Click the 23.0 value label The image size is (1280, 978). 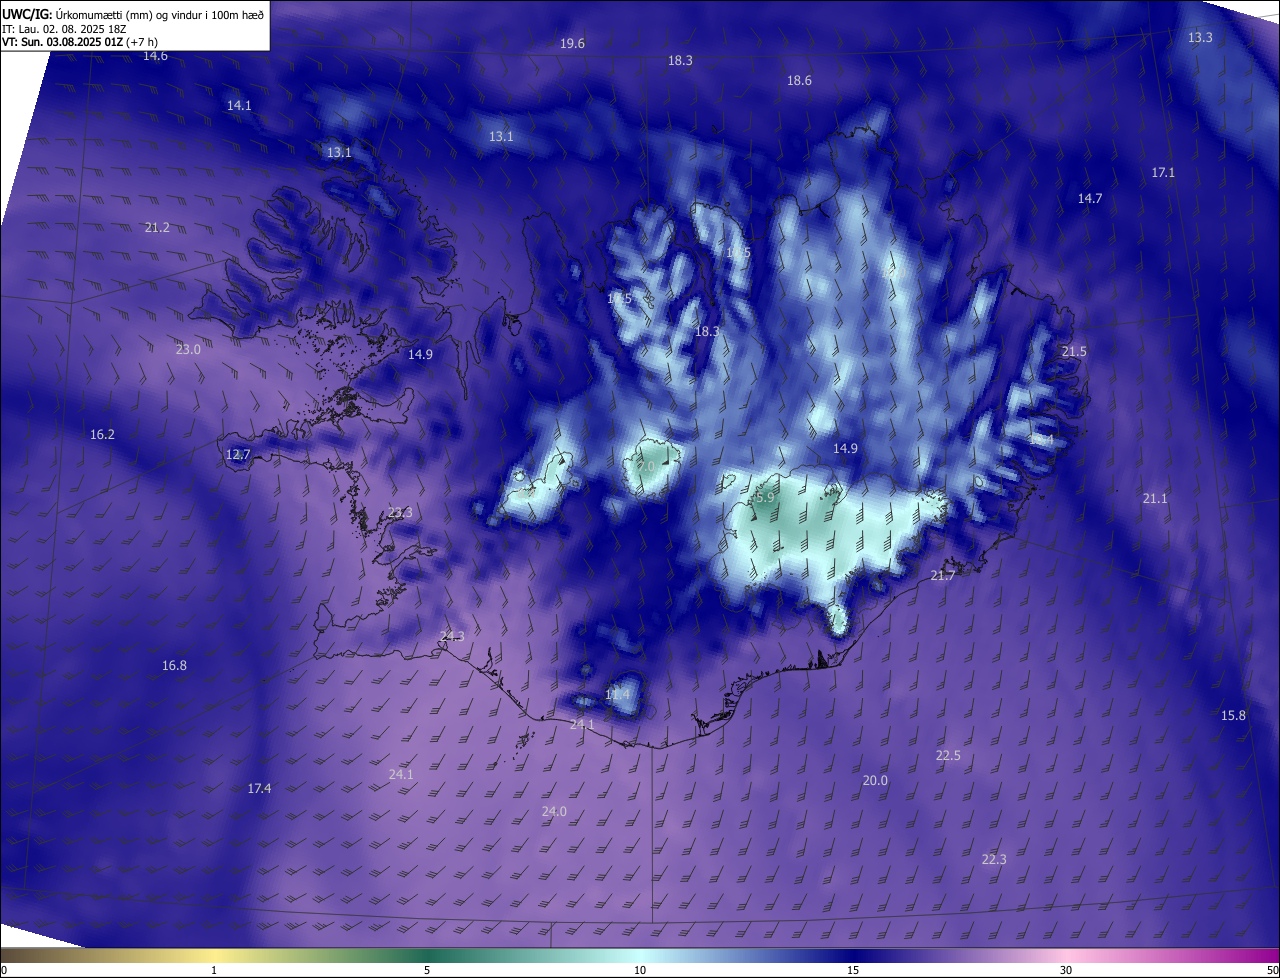188,350
